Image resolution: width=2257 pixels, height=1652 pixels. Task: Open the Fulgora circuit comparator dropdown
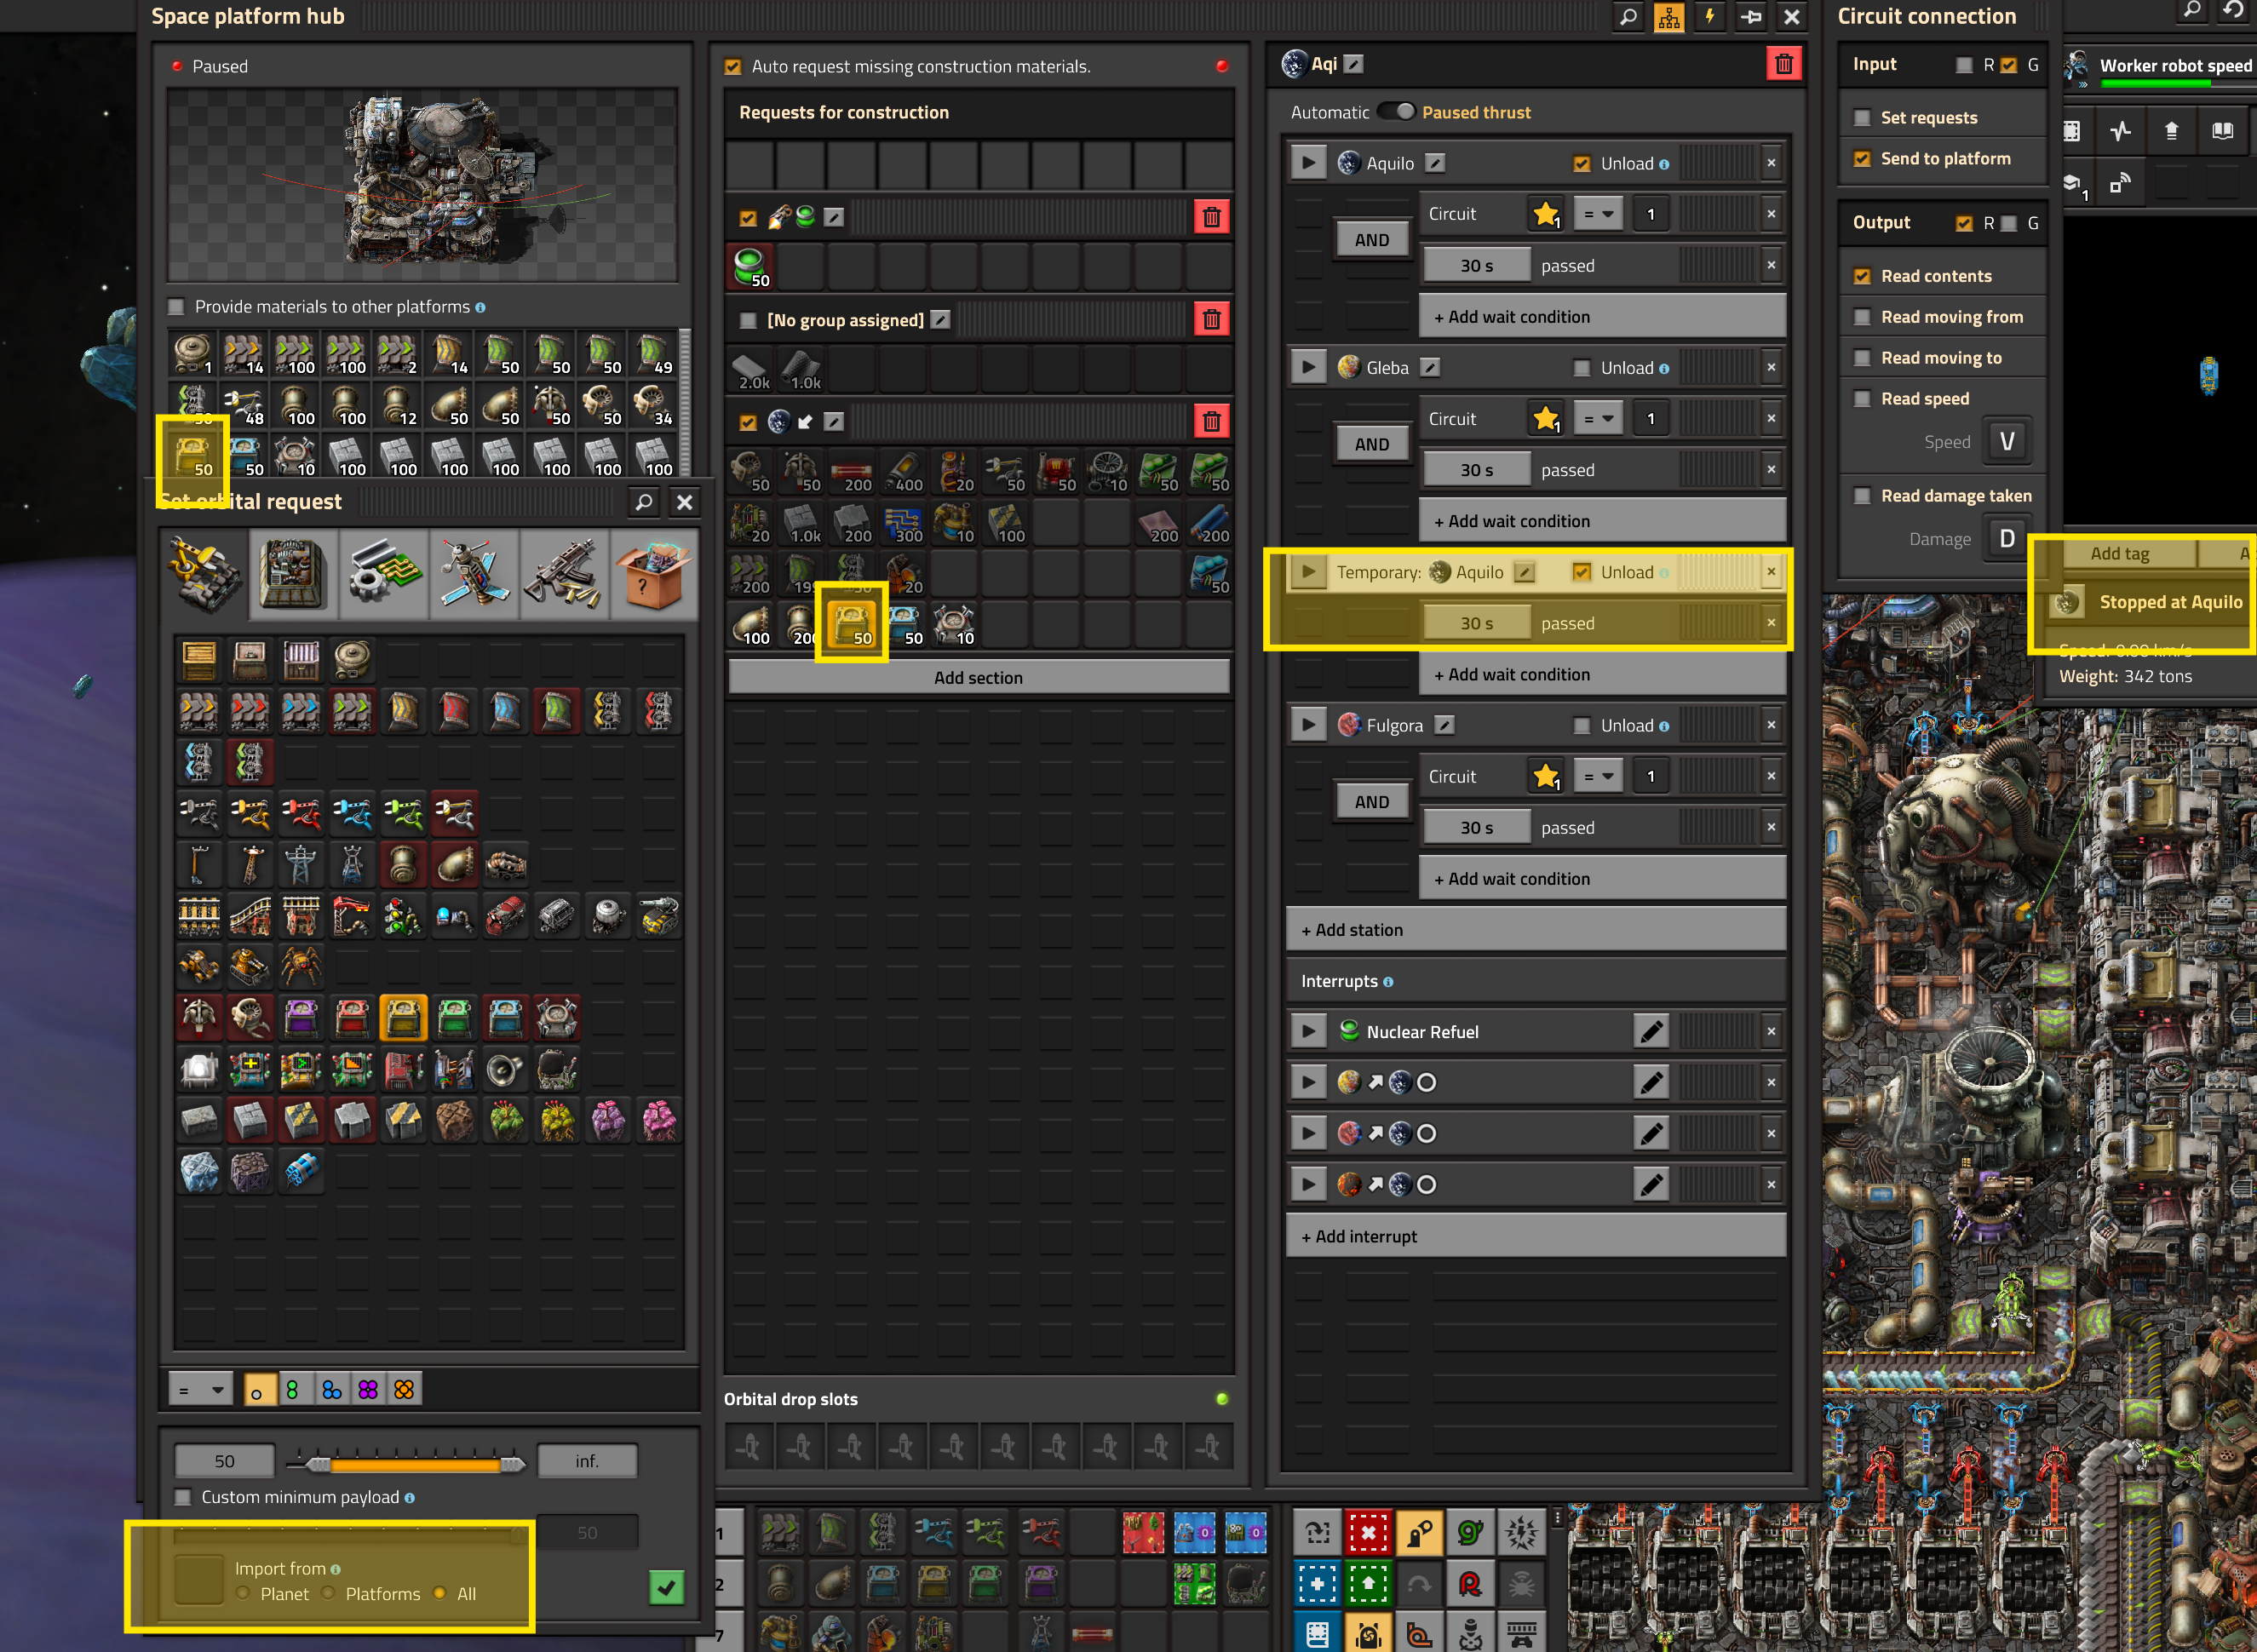[x=1598, y=776]
